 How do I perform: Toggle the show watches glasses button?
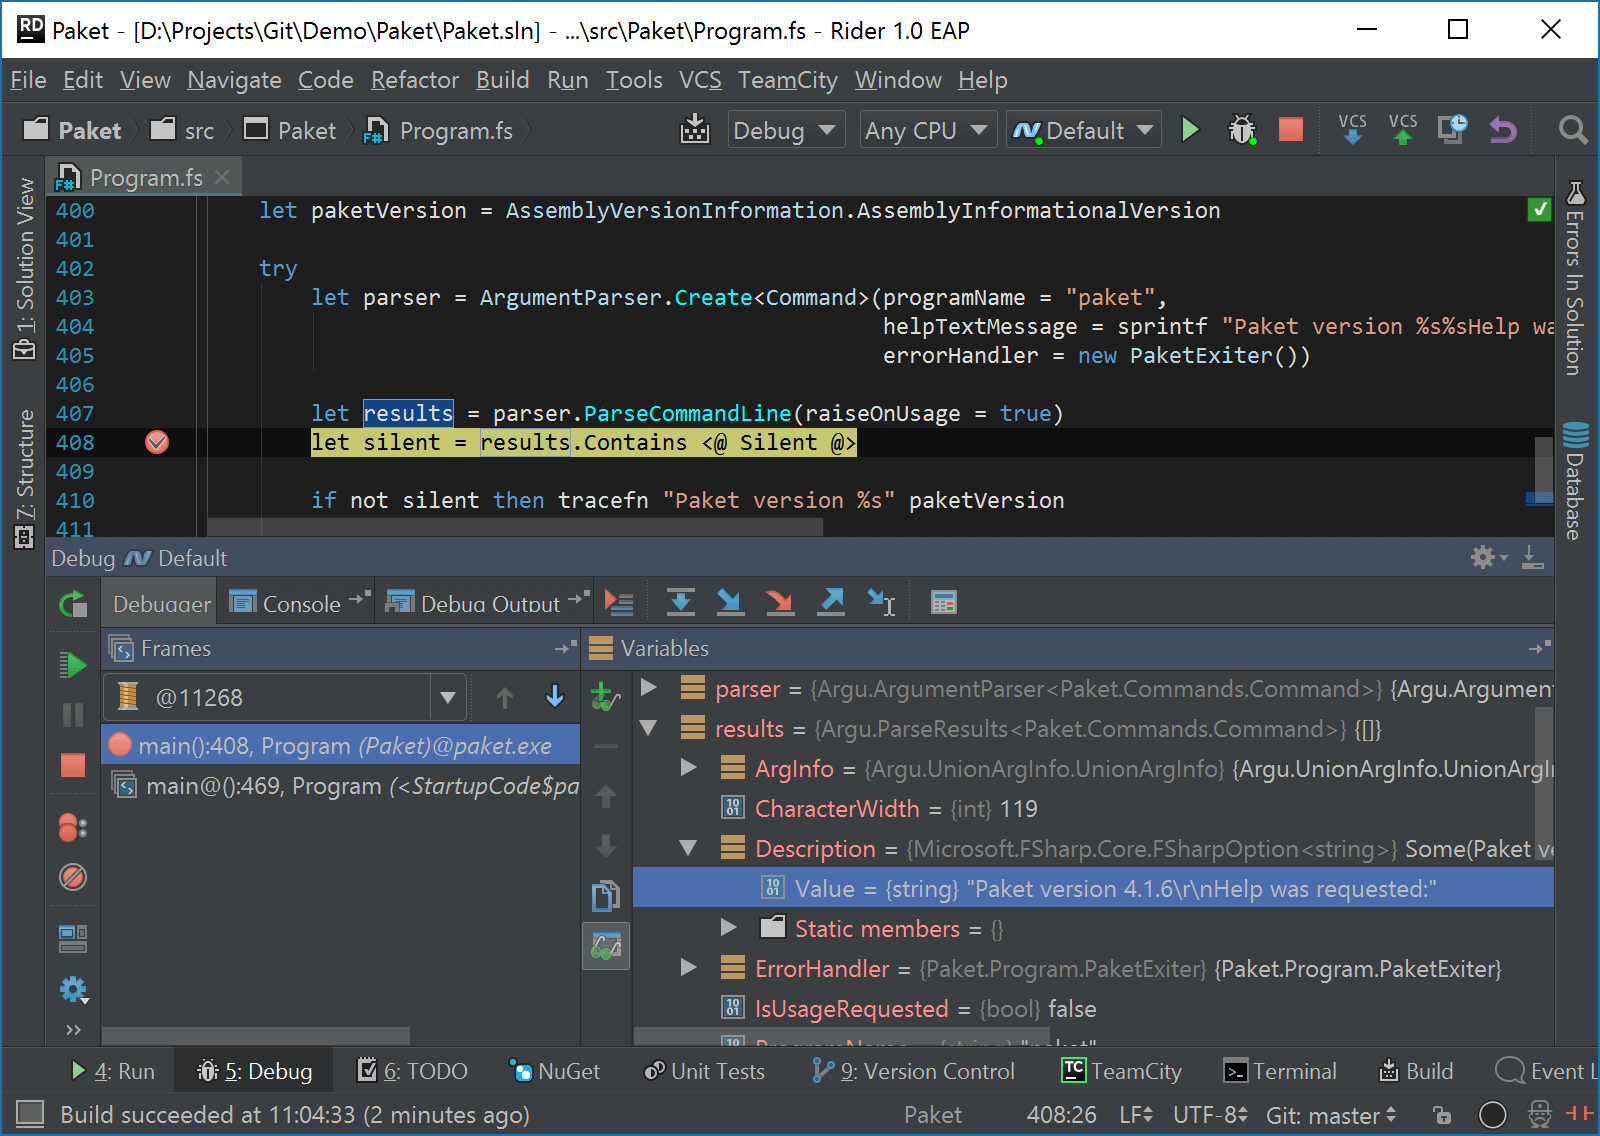(x=606, y=945)
